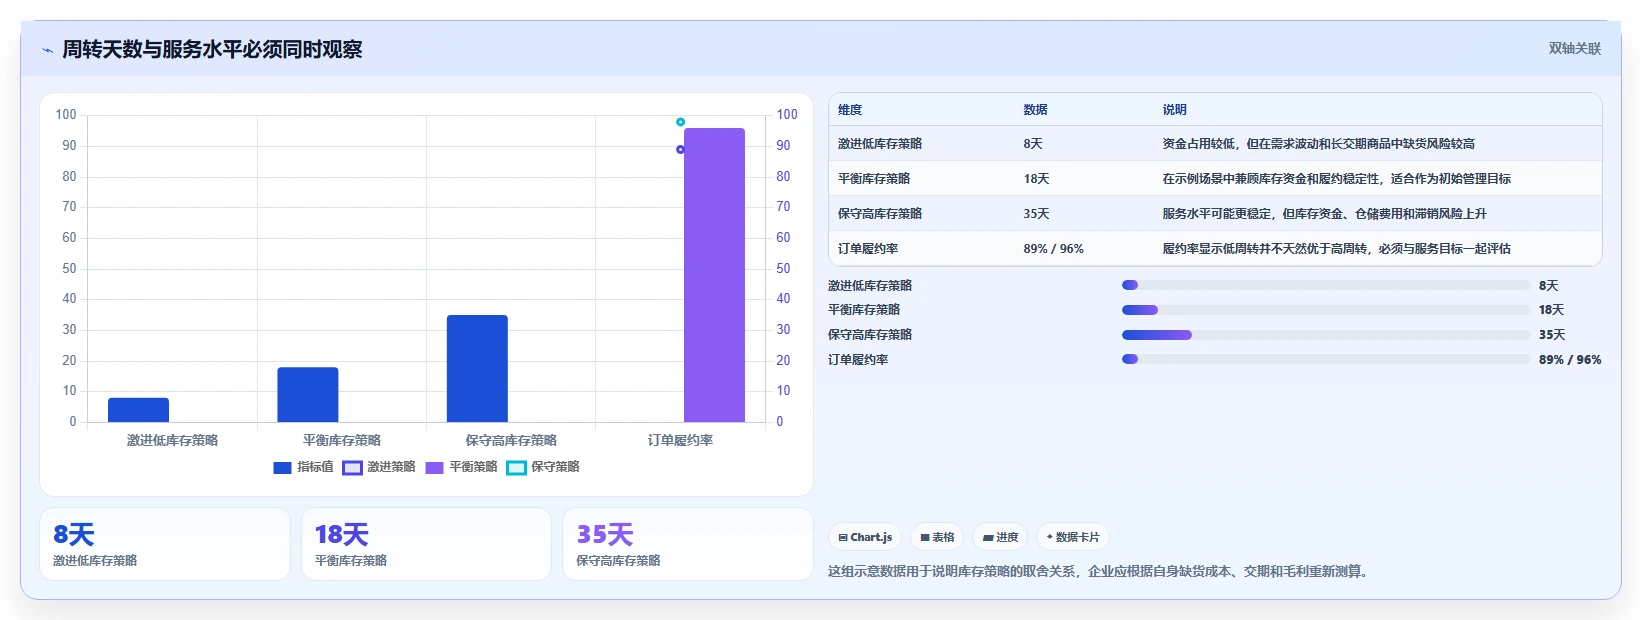
Task: Click the footnote text starting 这组示意数据
Action: (x=1100, y=572)
